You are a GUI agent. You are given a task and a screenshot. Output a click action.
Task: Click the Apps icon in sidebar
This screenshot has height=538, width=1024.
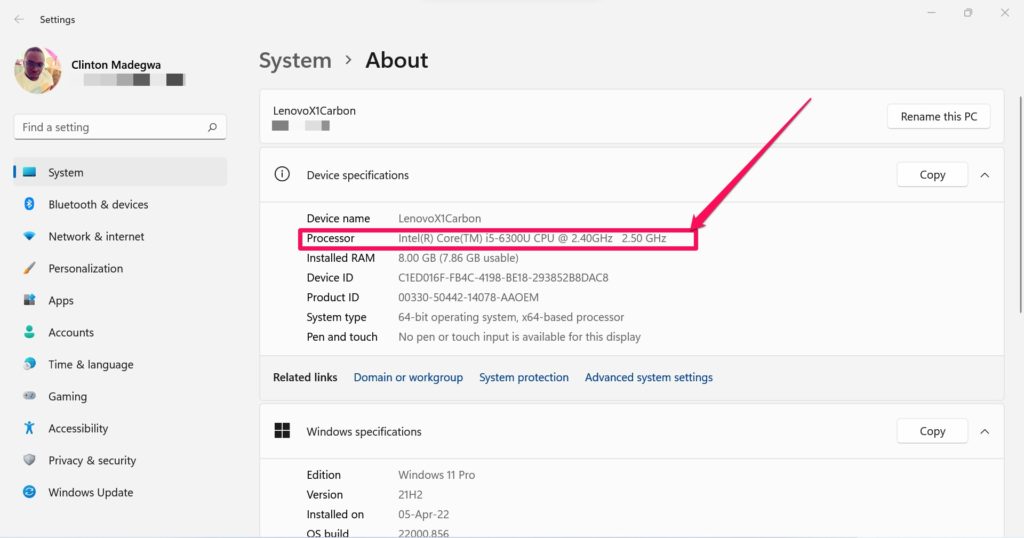click(x=29, y=300)
